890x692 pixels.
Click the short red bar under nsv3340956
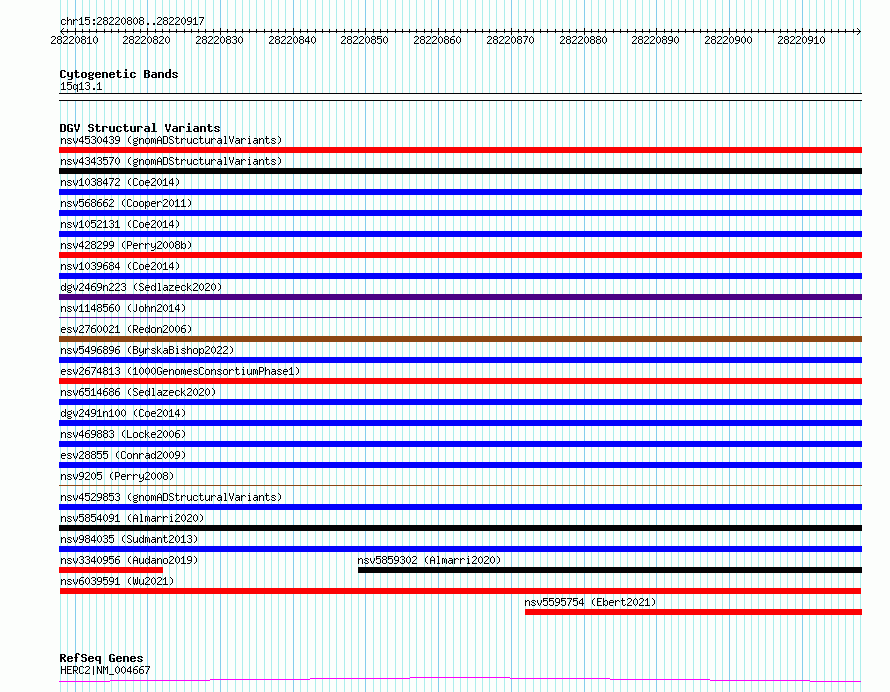(111, 570)
